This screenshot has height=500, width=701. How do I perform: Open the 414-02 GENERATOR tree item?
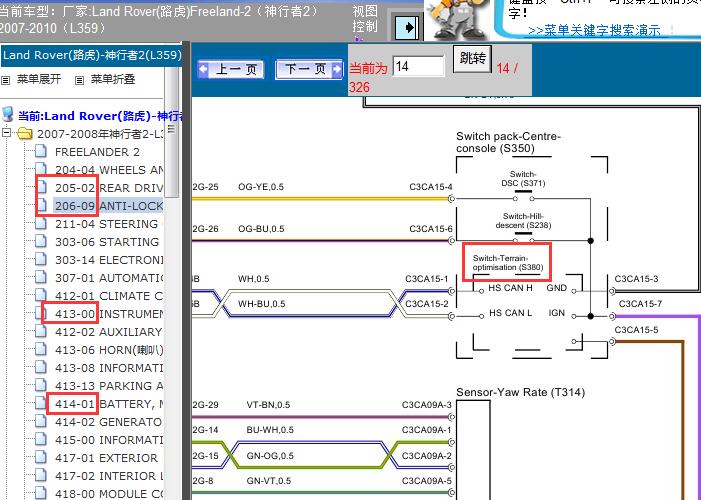tap(109, 422)
